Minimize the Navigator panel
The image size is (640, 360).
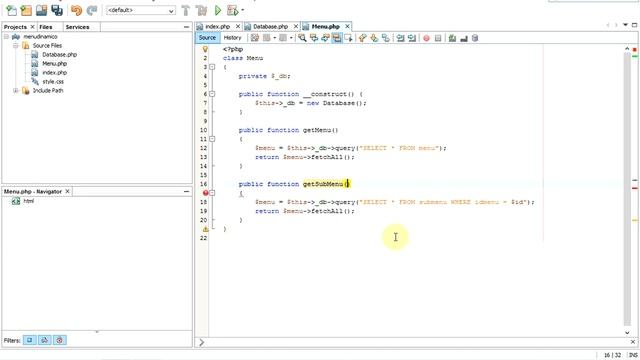187,191
